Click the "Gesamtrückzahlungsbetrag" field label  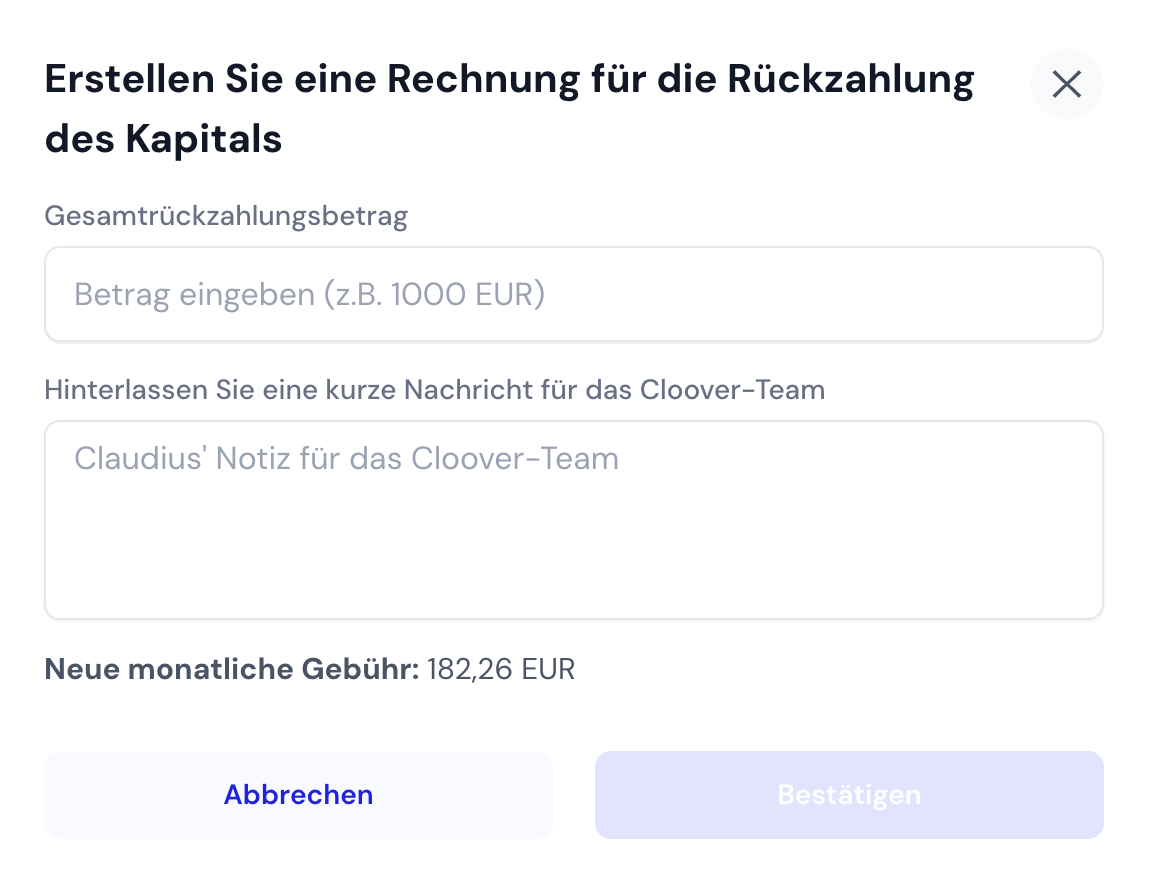click(x=226, y=217)
